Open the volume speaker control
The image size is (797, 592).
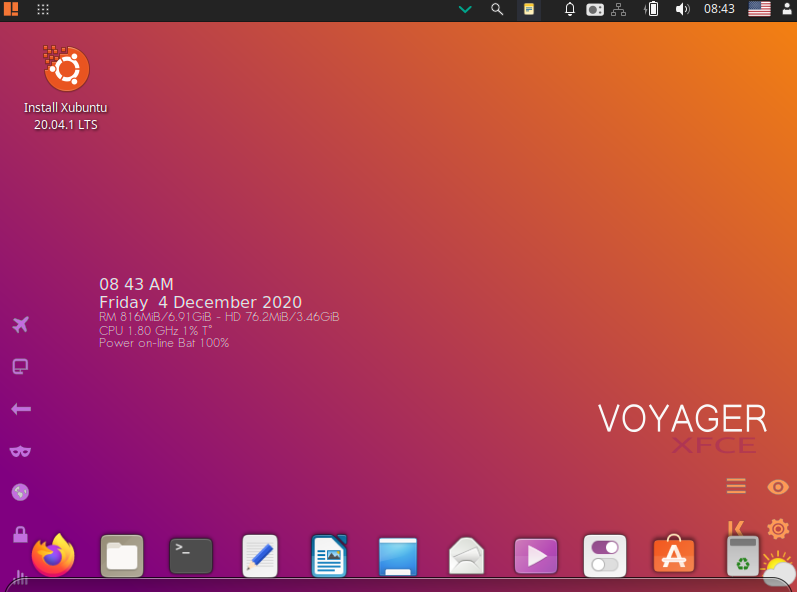click(x=682, y=9)
